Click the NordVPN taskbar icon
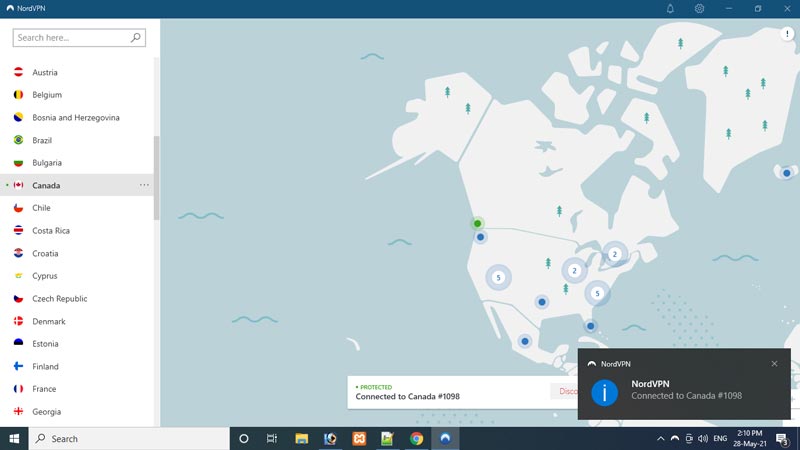The height and width of the screenshot is (450, 800). 445,439
